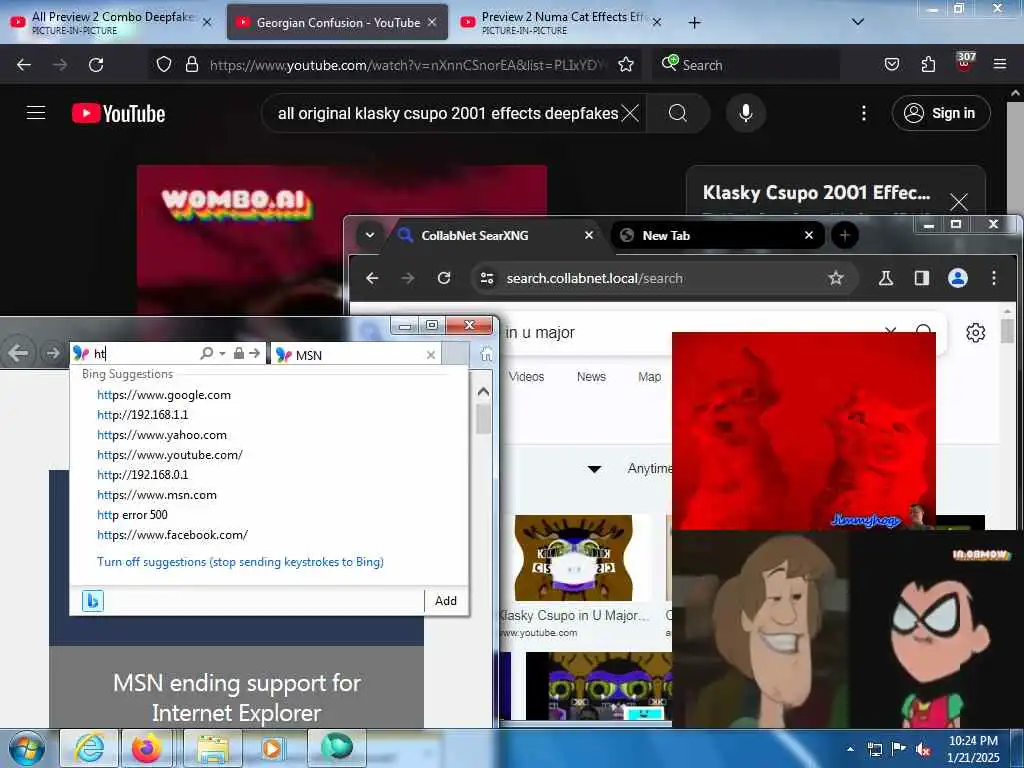This screenshot has height=768, width=1024.
Task: Open Chrome three-dot menu
Action: point(993,278)
